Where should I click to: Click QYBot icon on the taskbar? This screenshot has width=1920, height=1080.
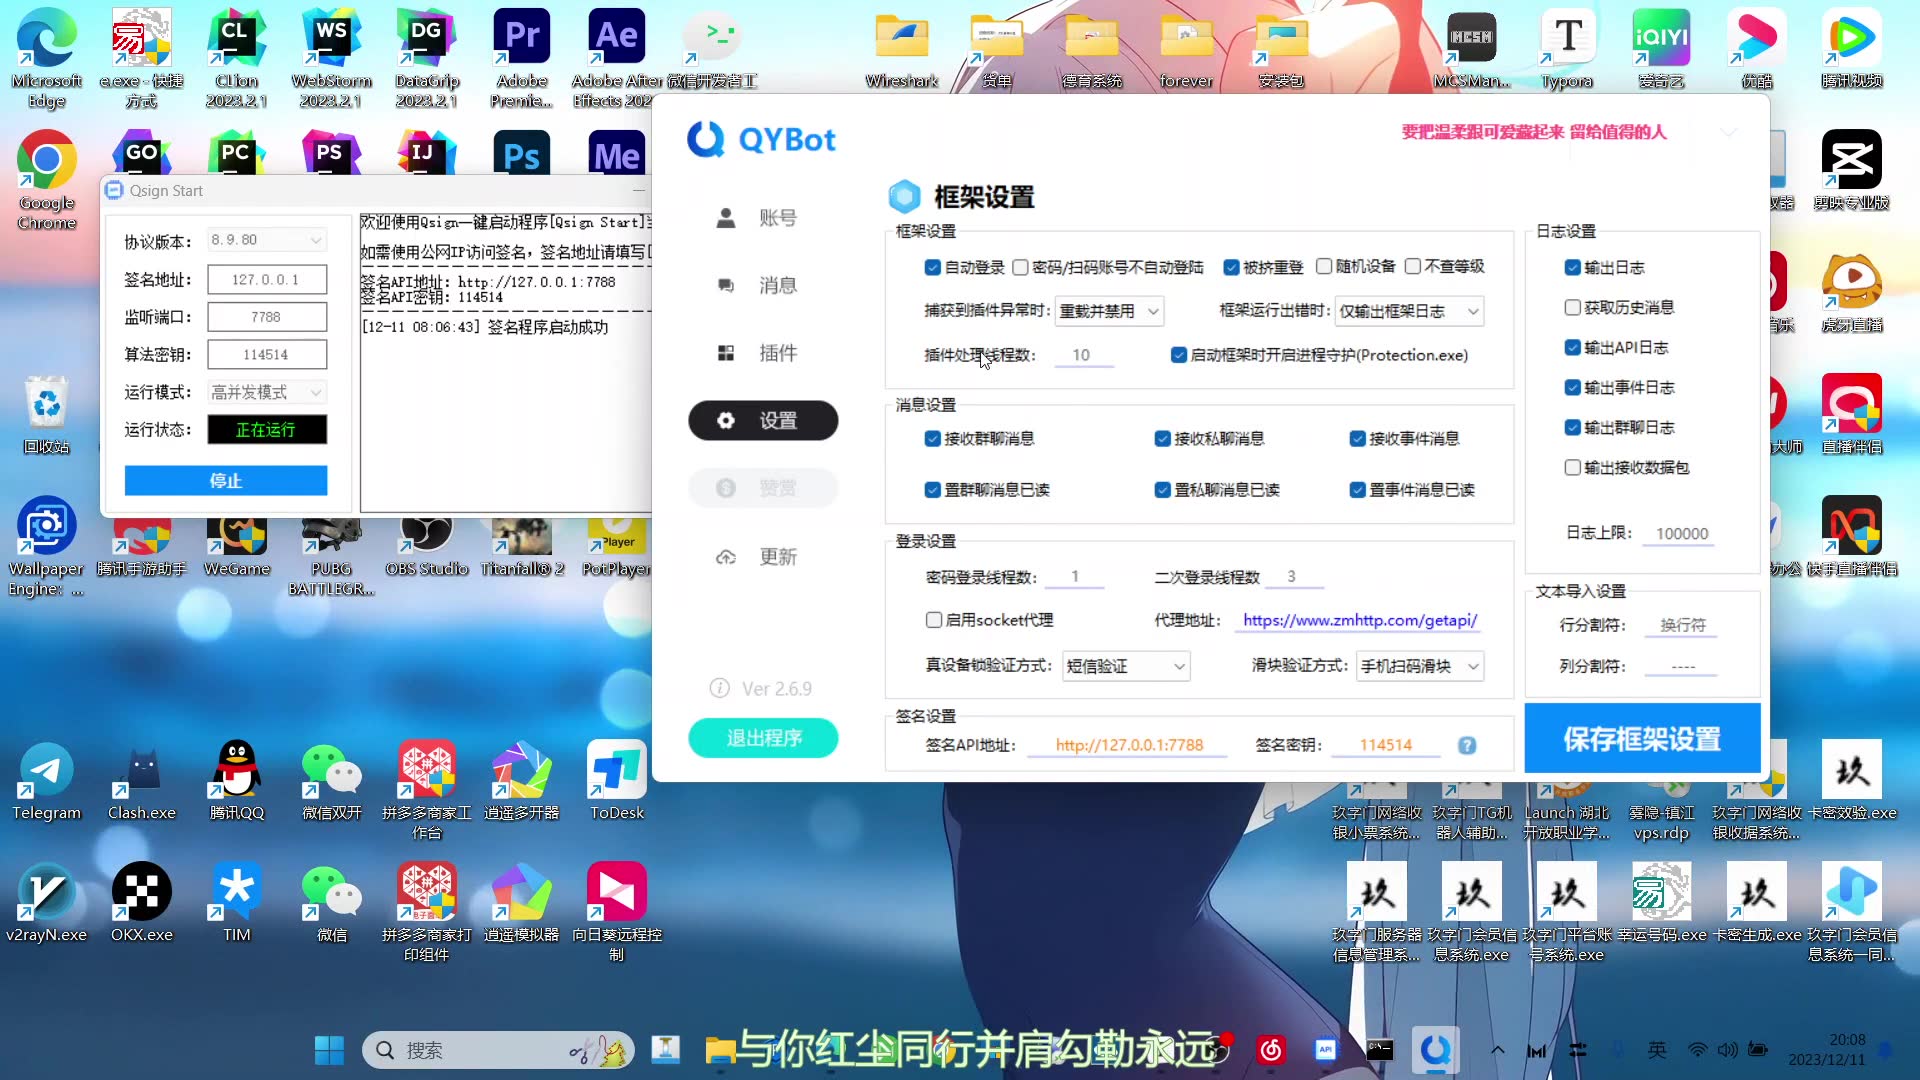point(1436,1050)
